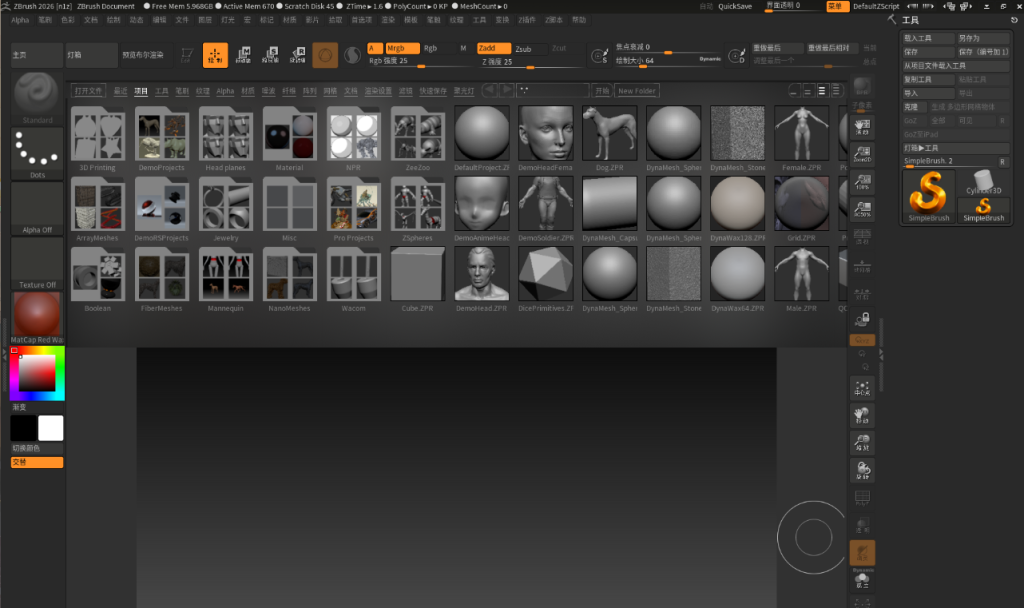This screenshot has height=608, width=1024.
Task: Click the Rotate gizmo icon
Action: click(x=297, y=56)
